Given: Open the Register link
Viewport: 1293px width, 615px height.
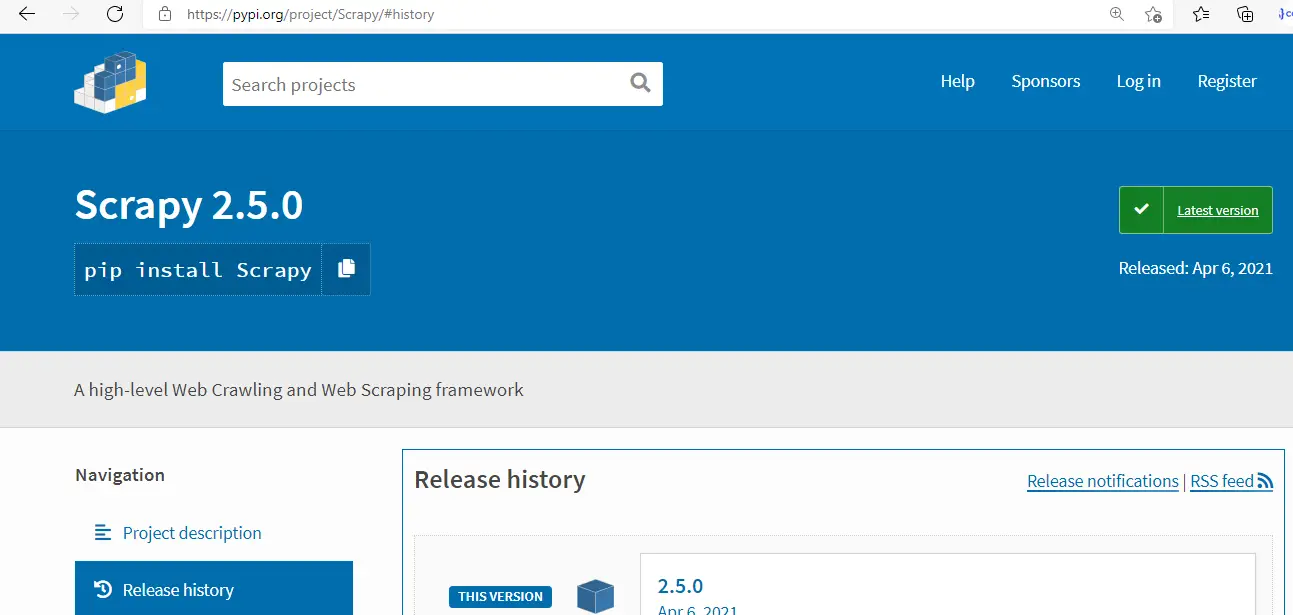Looking at the screenshot, I should [x=1227, y=81].
